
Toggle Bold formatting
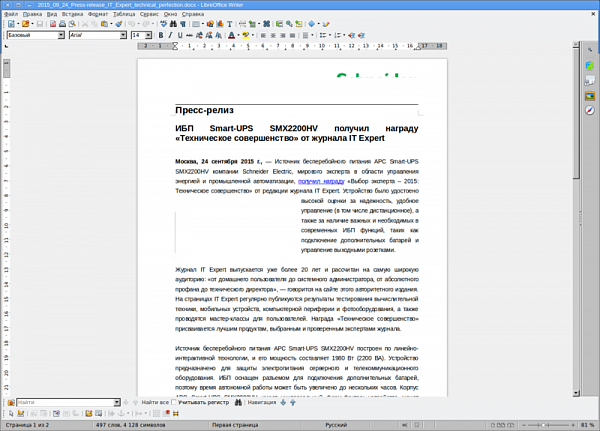pos(161,35)
